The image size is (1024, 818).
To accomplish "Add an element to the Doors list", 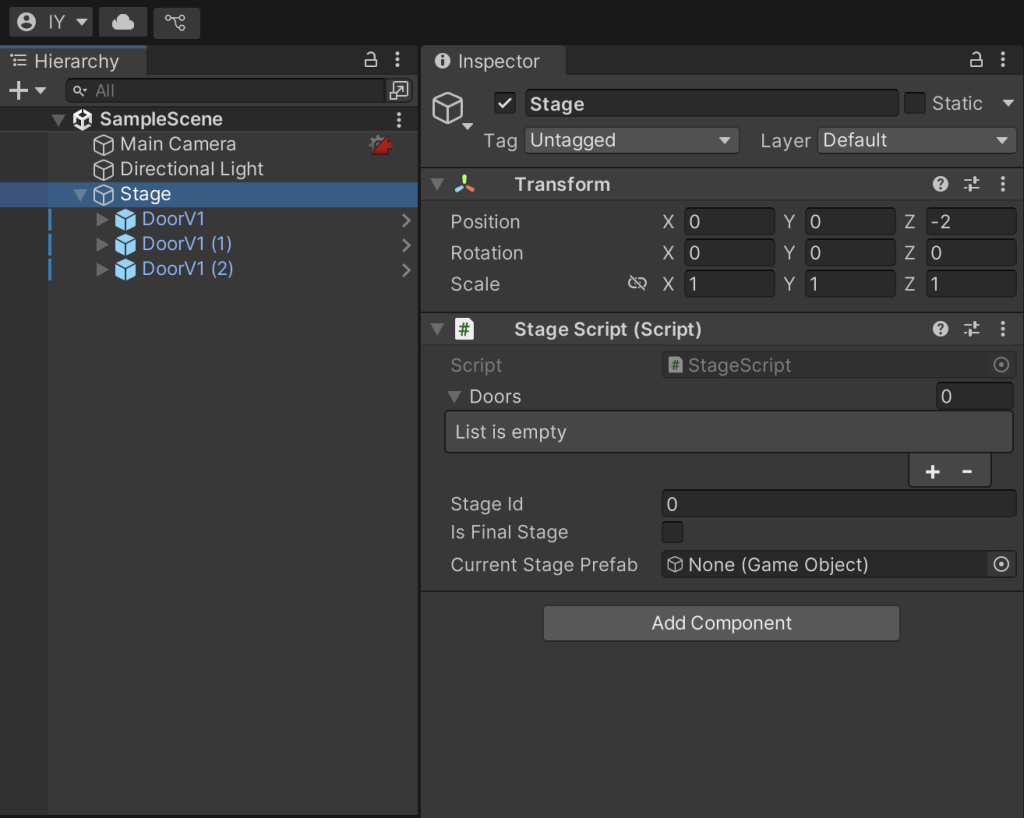I will (933, 471).
